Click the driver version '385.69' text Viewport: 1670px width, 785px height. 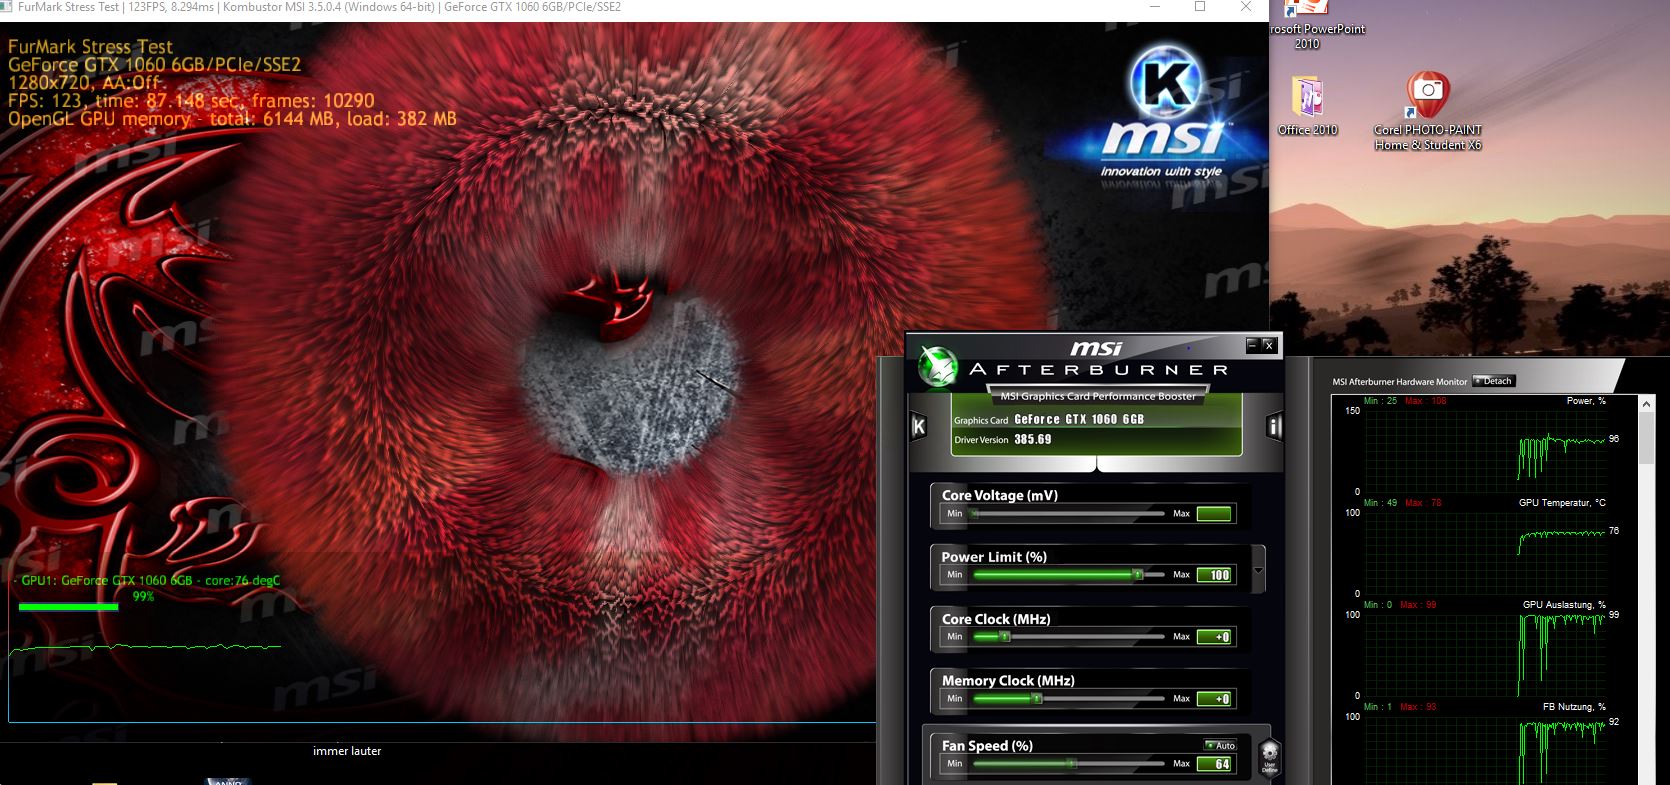tap(1033, 439)
